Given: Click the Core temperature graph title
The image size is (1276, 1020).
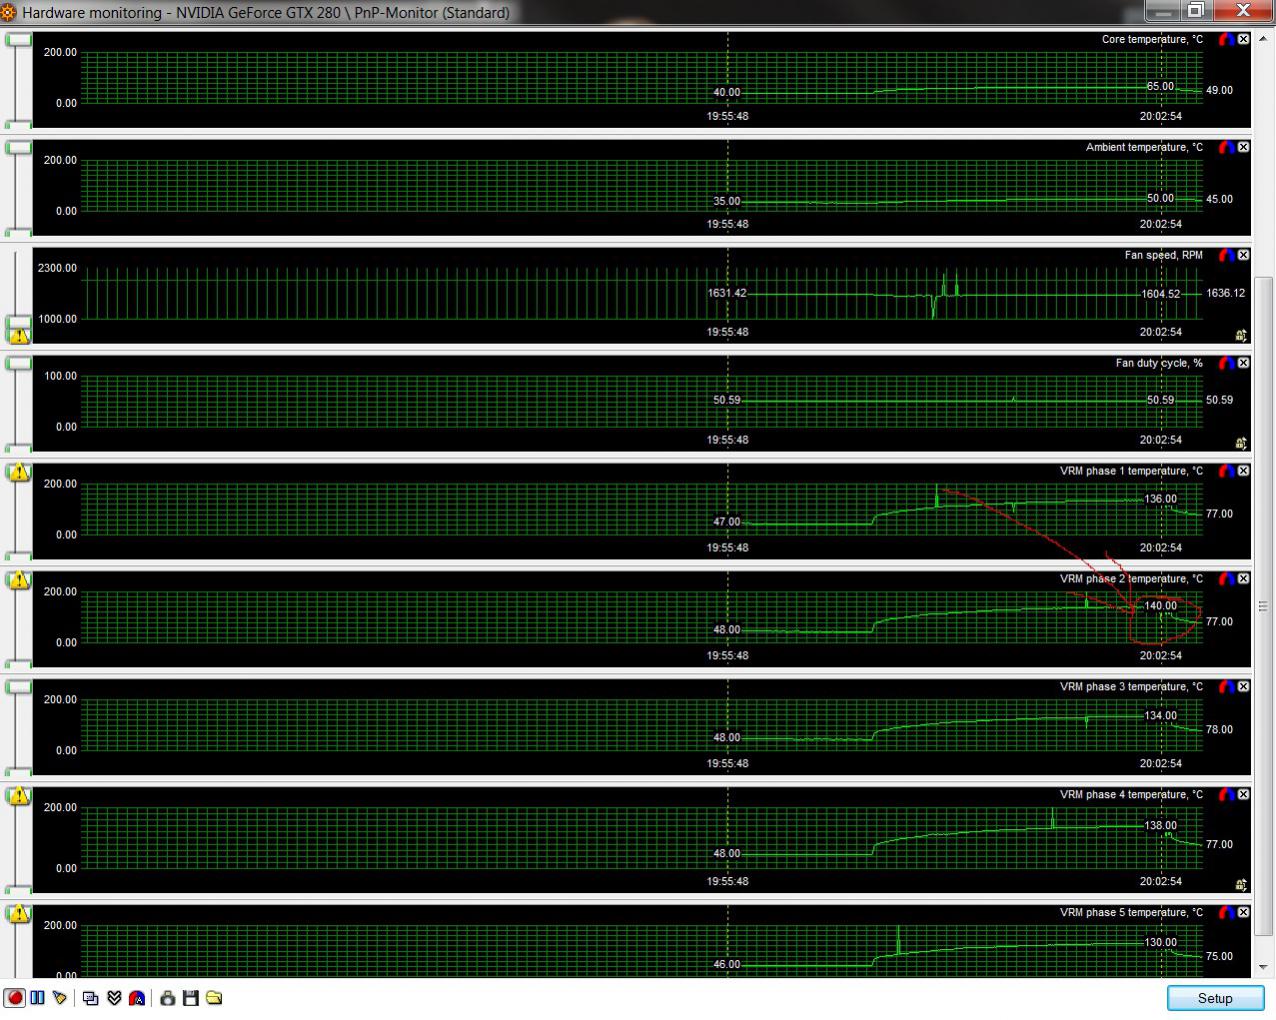Looking at the screenshot, I should coord(1152,39).
